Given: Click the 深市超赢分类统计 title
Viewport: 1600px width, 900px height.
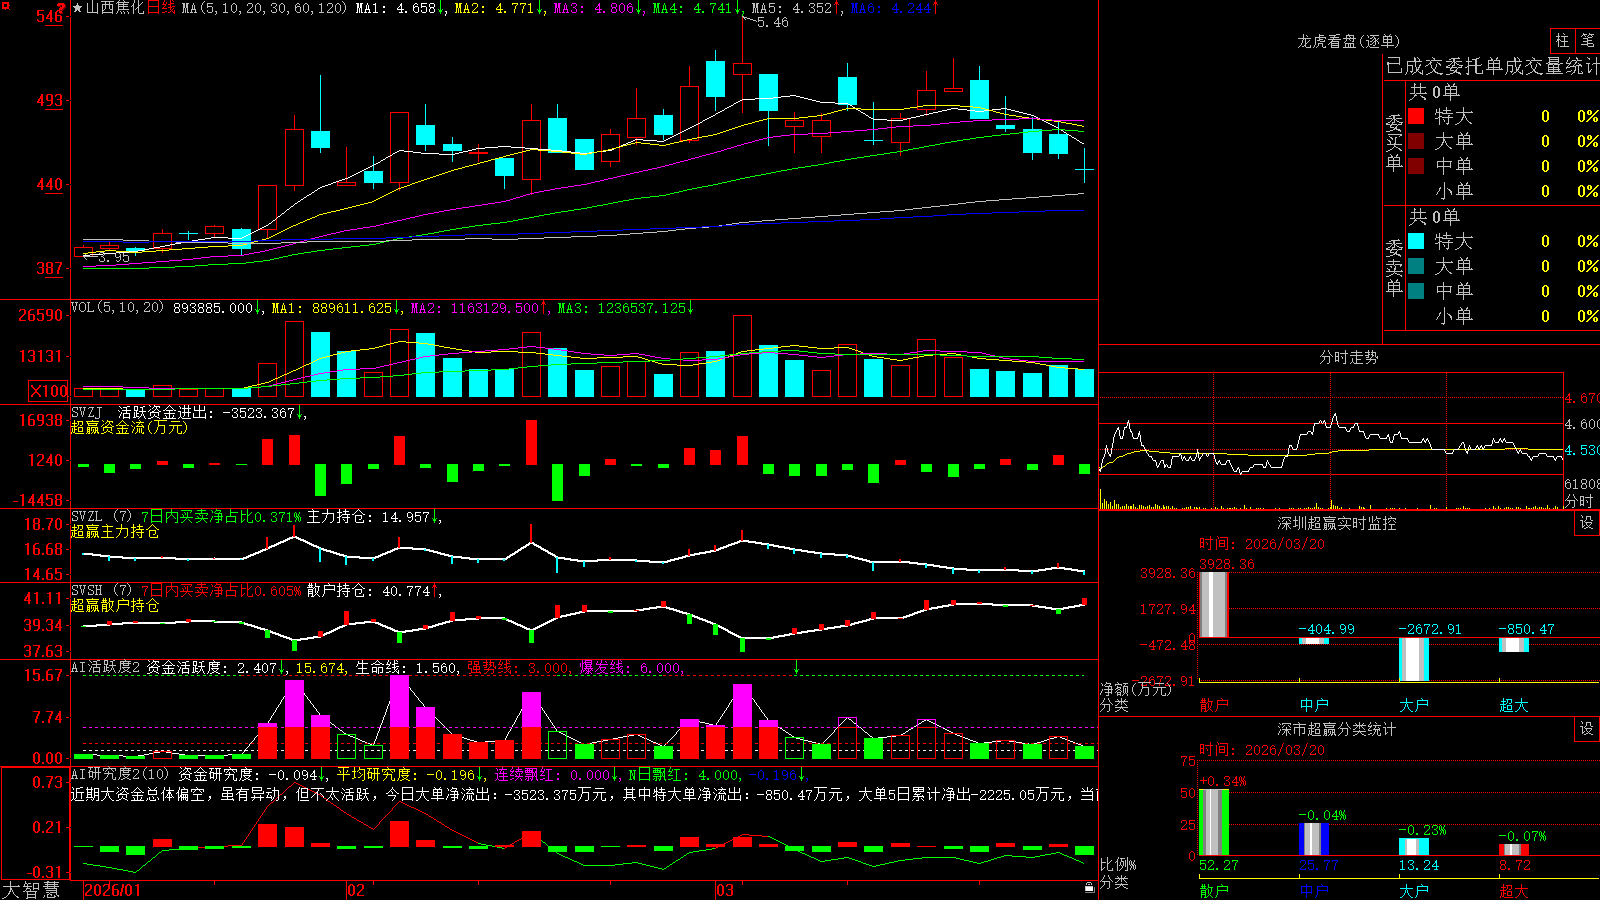Looking at the screenshot, I should pyautogui.click(x=1336, y=729).
